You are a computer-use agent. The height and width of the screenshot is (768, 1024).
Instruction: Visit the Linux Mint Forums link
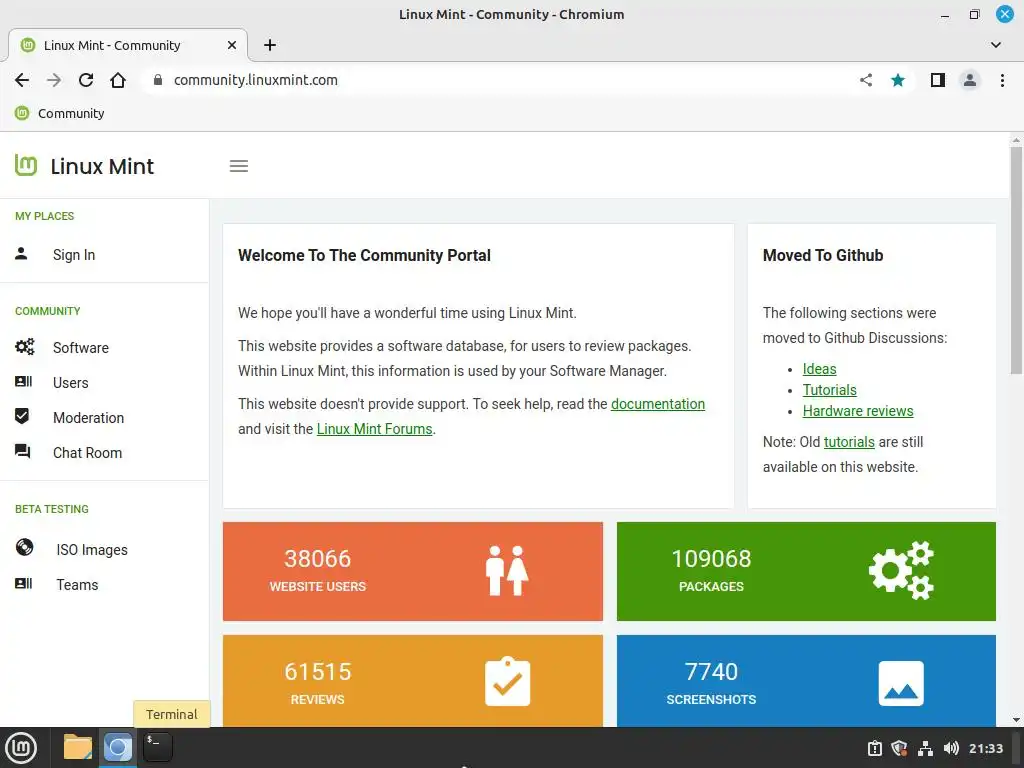click(374, 429)
